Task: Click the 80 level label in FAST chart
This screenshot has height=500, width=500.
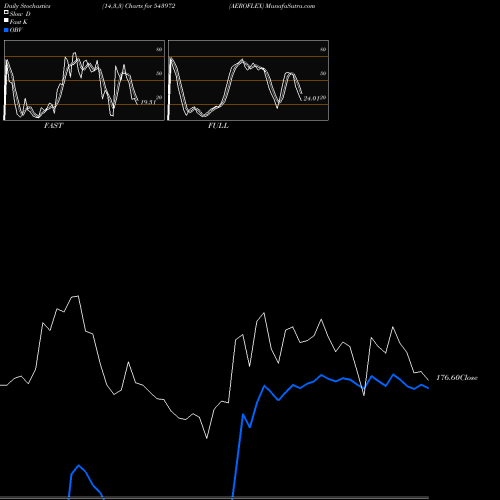Action: 159,49
